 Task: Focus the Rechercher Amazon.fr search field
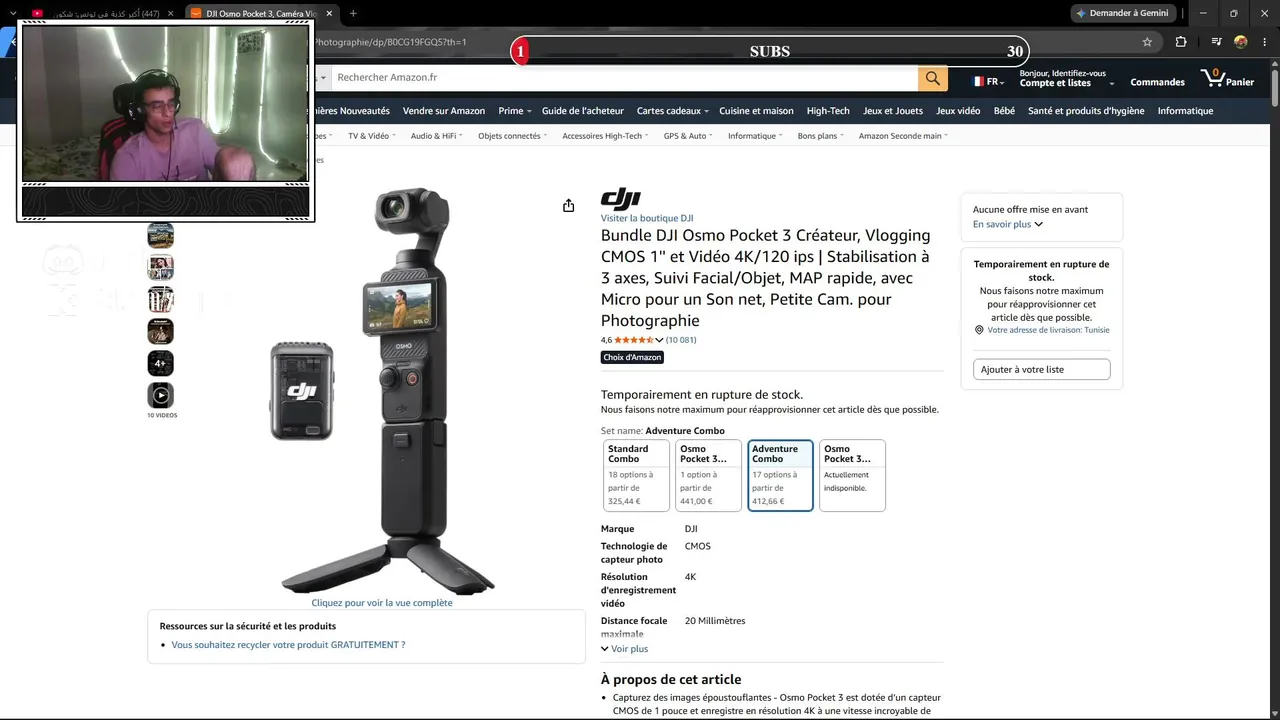point(624,78)
